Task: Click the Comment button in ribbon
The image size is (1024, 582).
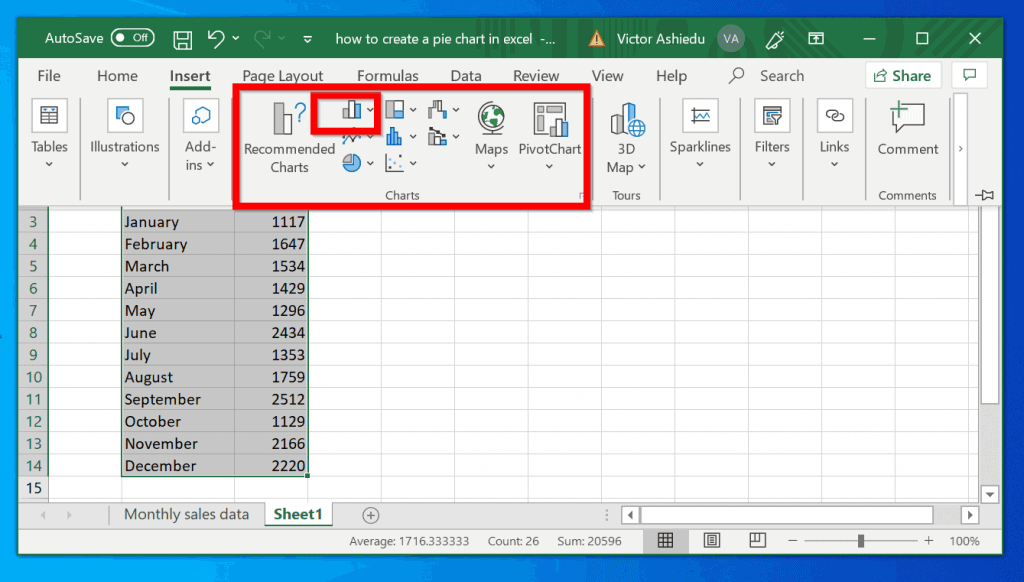Action: [x=908, y=129]
